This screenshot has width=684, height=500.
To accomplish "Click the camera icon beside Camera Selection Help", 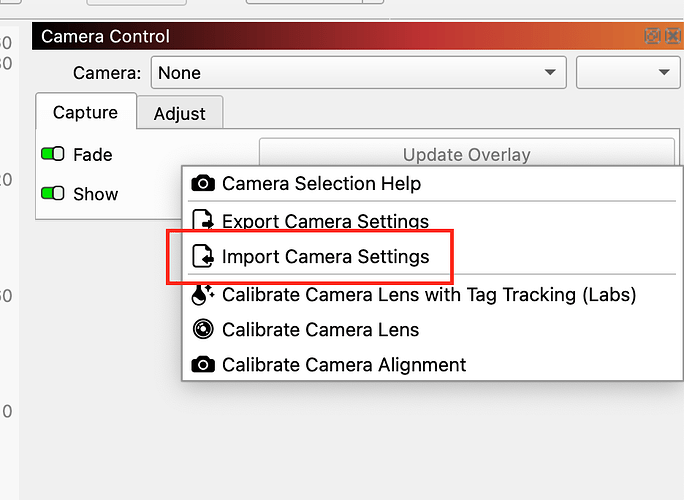I will 203,184.
